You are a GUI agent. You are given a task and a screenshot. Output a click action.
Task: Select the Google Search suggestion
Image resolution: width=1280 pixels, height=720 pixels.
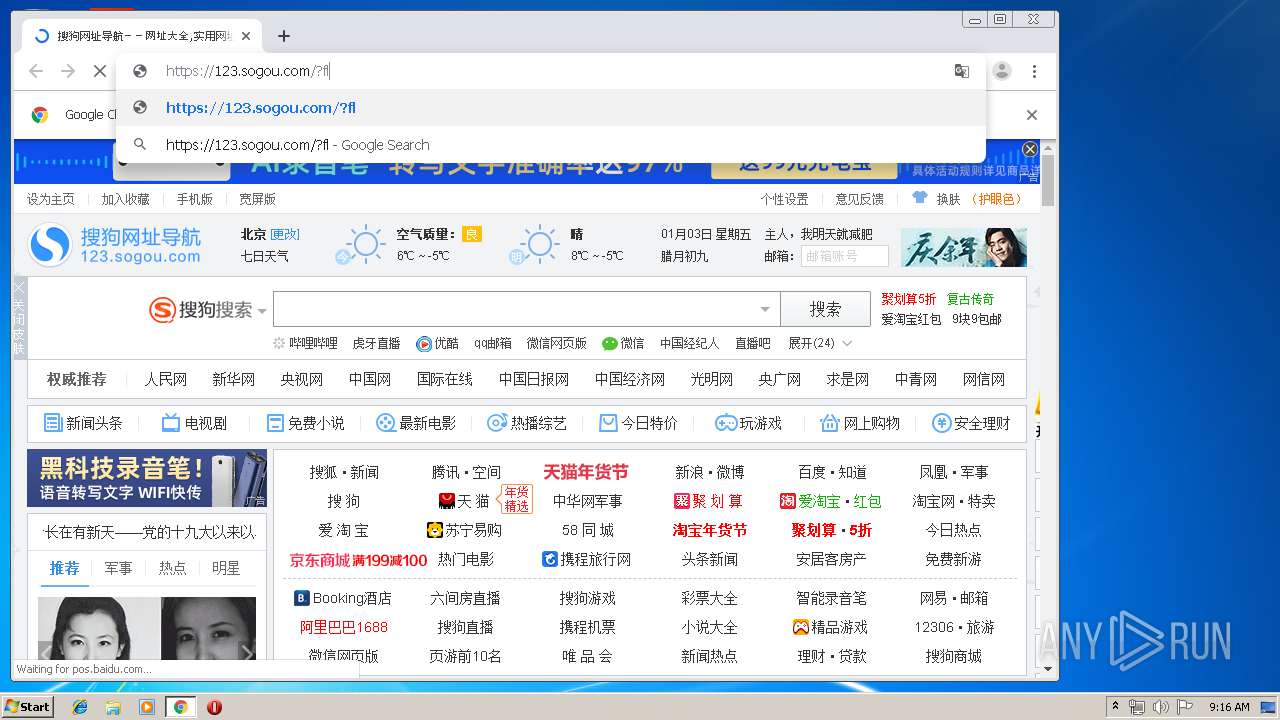(x=551, y=144)
